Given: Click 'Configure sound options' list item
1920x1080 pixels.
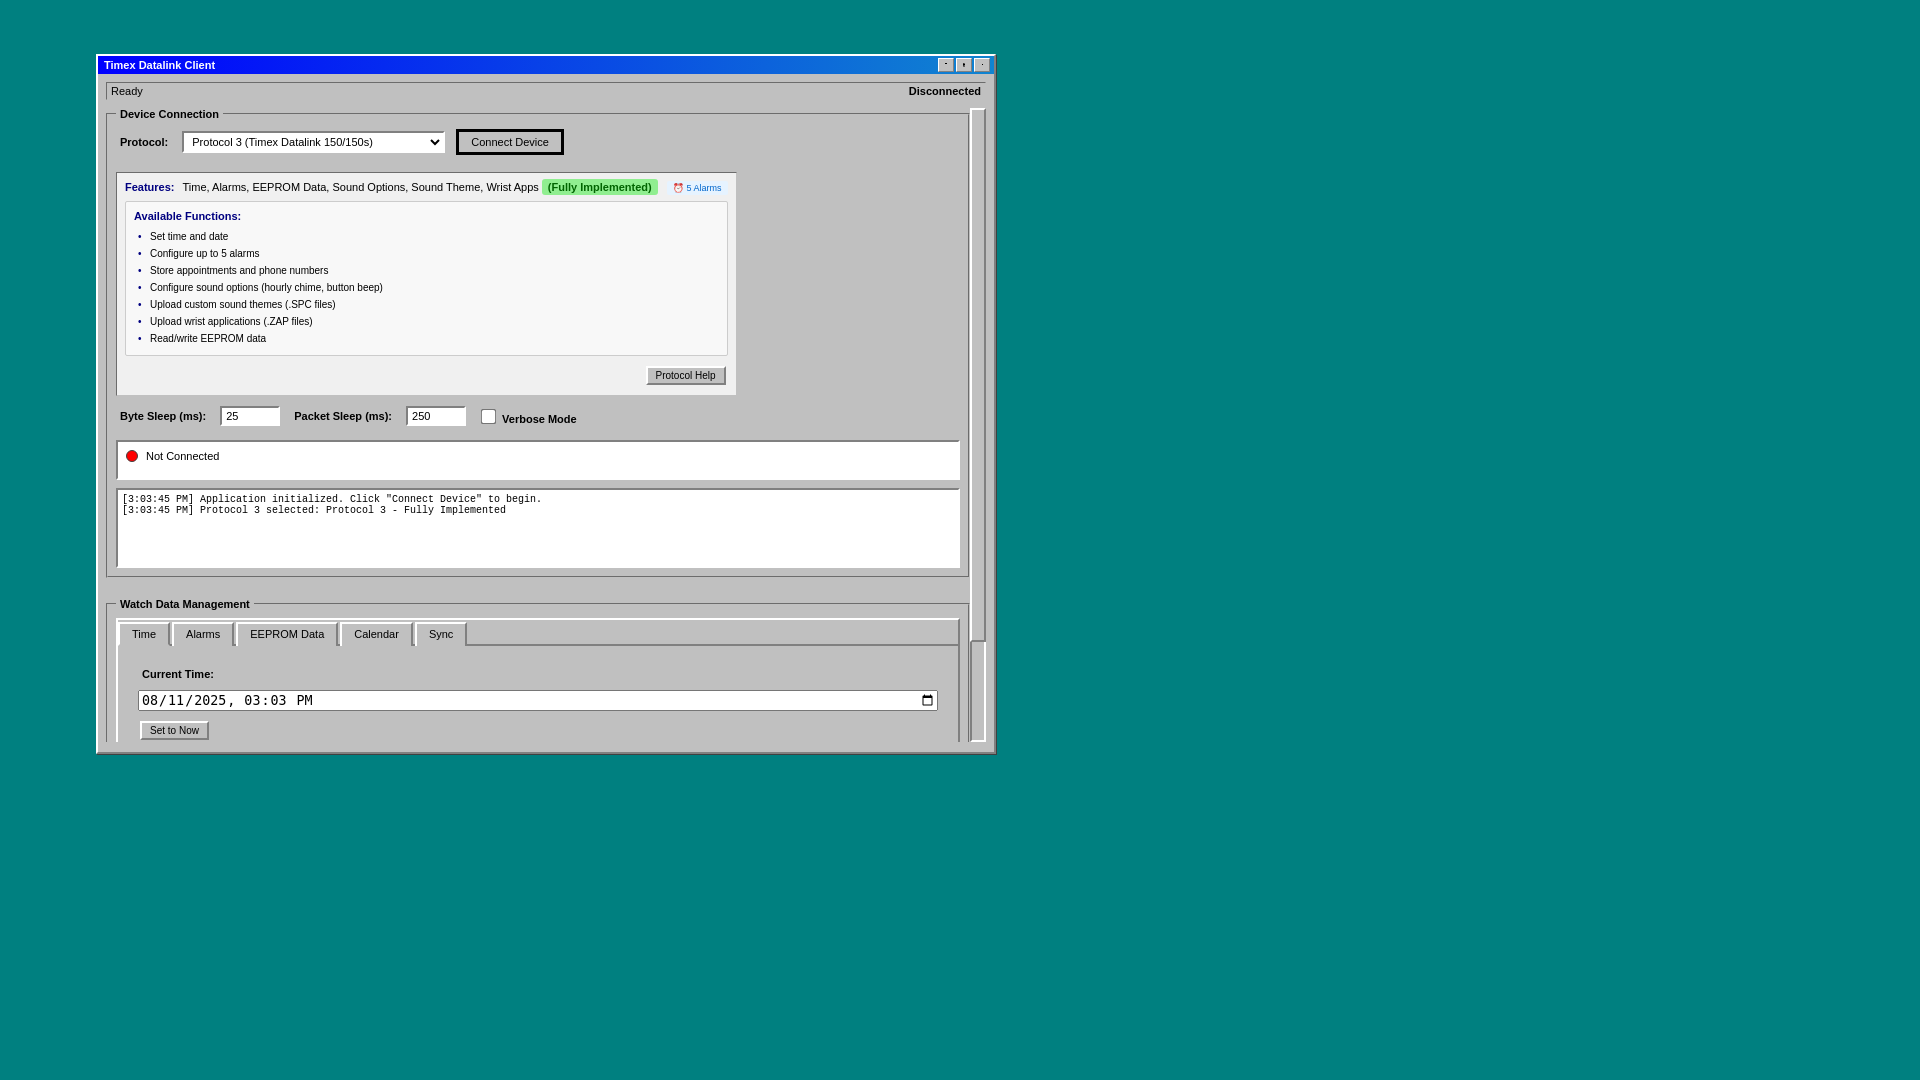Looking at the screenshot, I should point(266,288).
